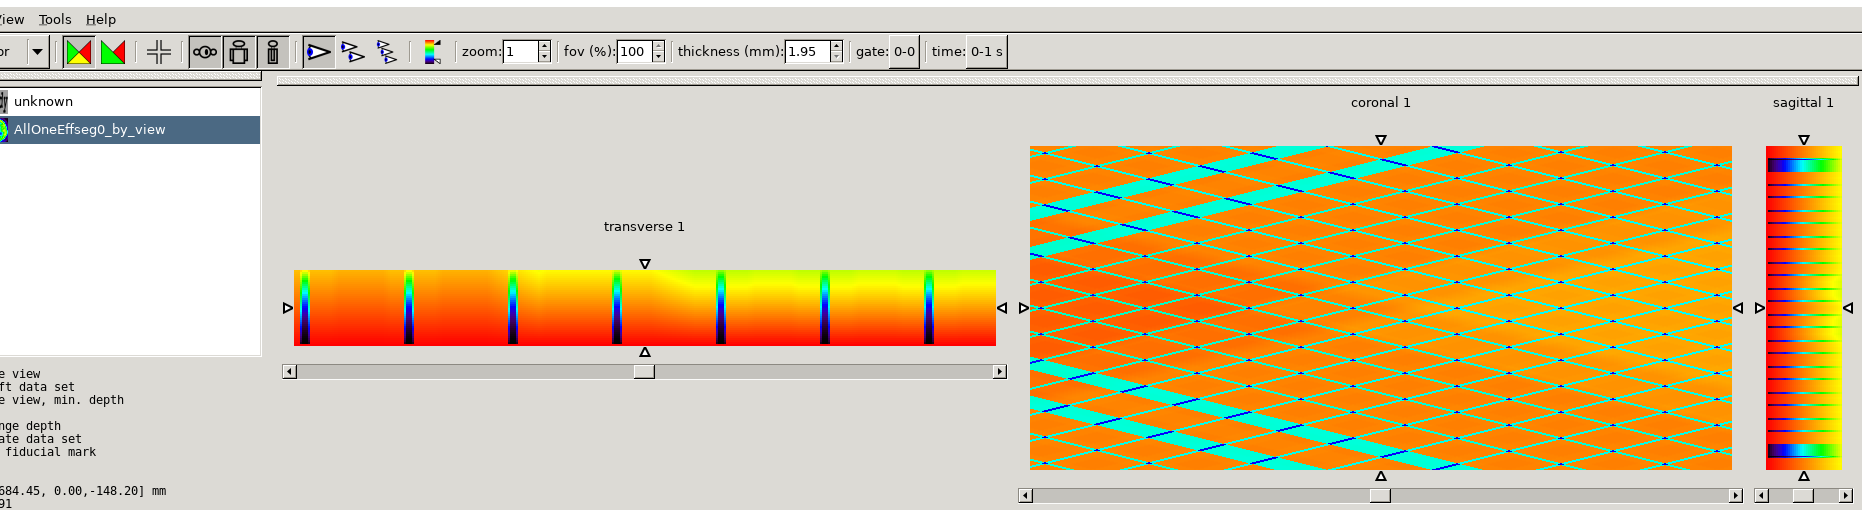
Task: Toggle the crosshair target icon
Action: [x=159, y=52]
